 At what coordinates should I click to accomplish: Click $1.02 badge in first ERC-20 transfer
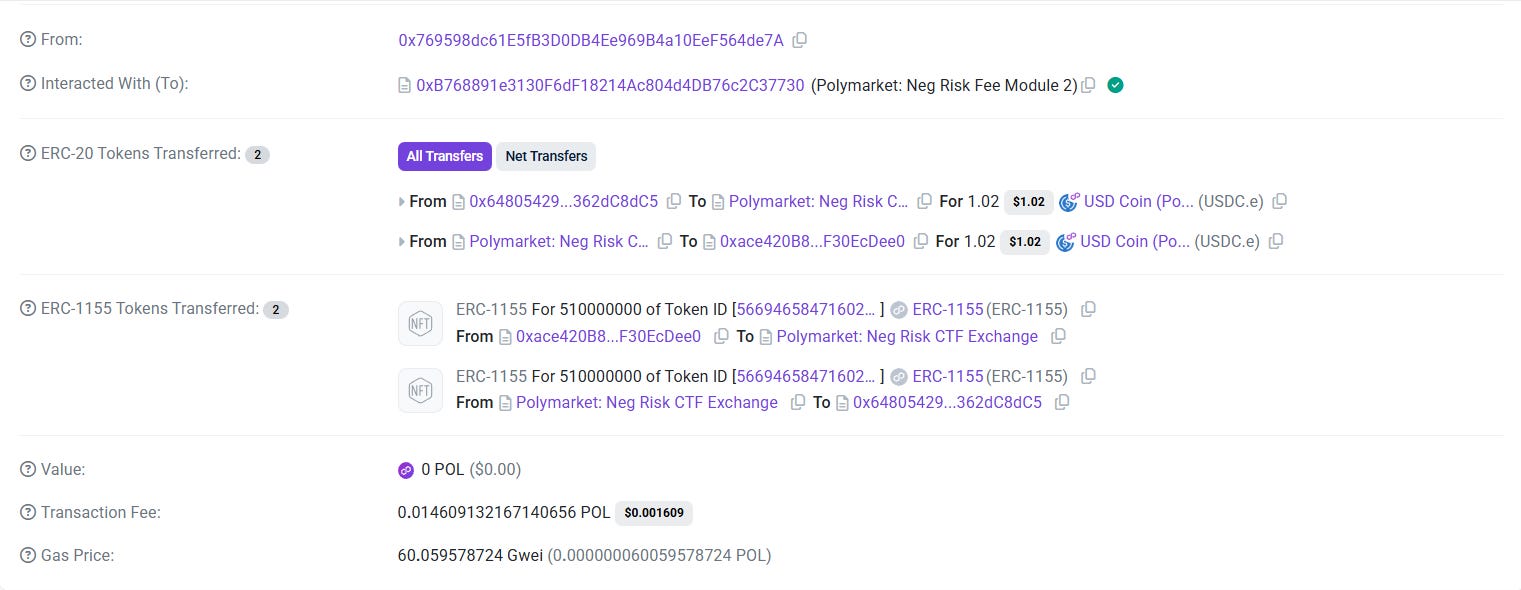tap(1029, 202)
